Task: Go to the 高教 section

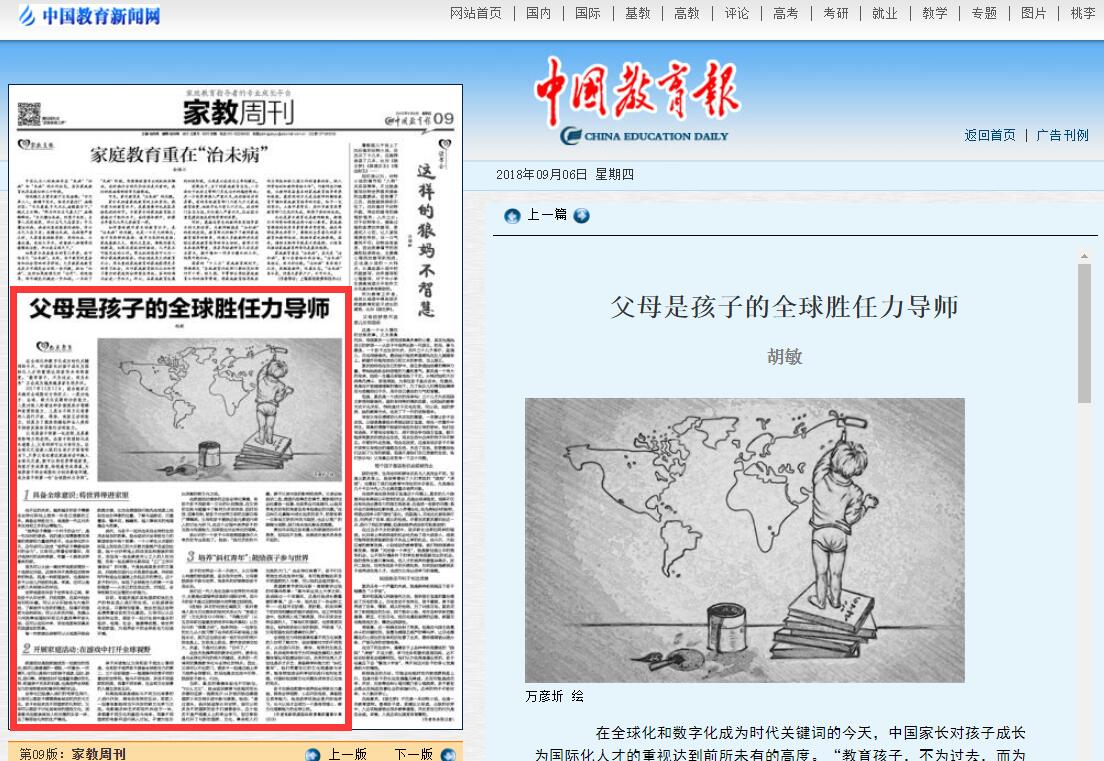Action: point(687,13)
